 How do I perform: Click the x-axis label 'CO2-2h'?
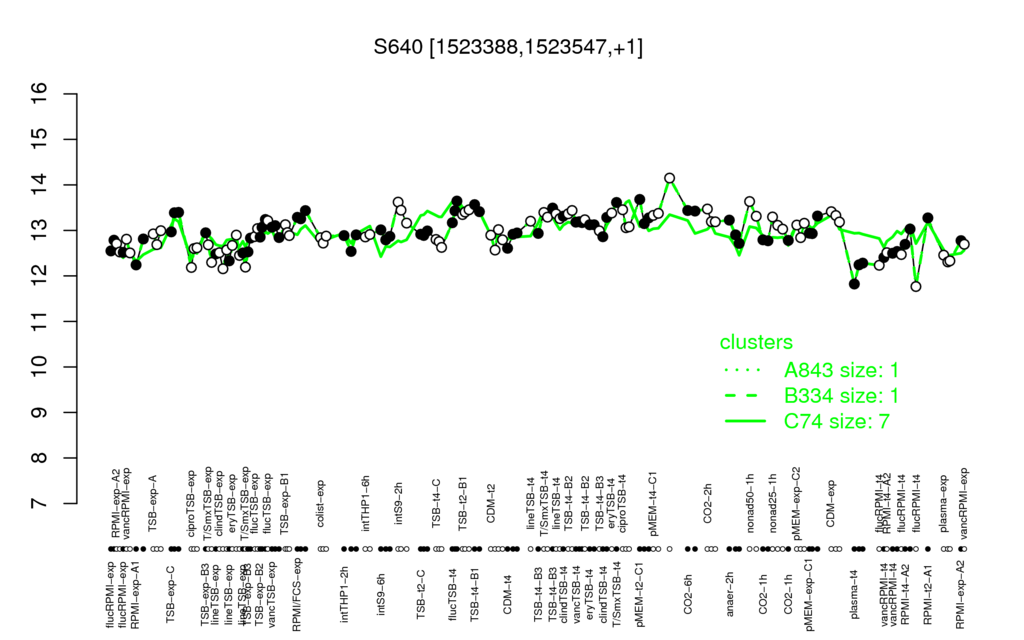point(708,504)
